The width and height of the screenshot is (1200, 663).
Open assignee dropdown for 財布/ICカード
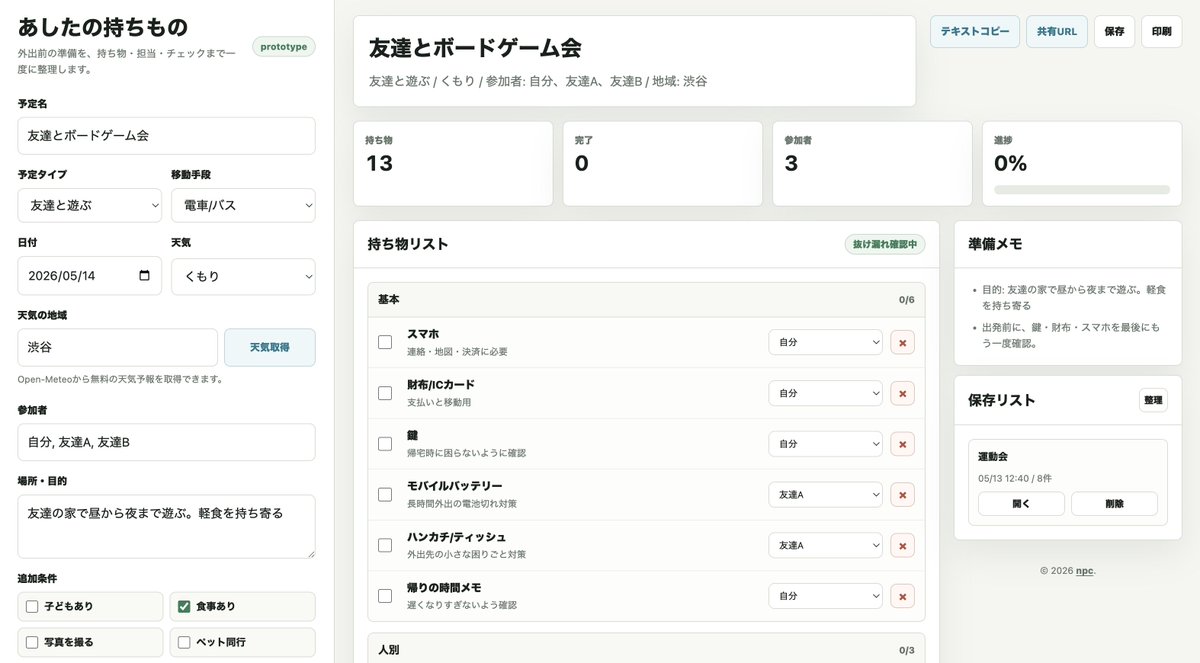pyautogui.click(x=825, y=393)
